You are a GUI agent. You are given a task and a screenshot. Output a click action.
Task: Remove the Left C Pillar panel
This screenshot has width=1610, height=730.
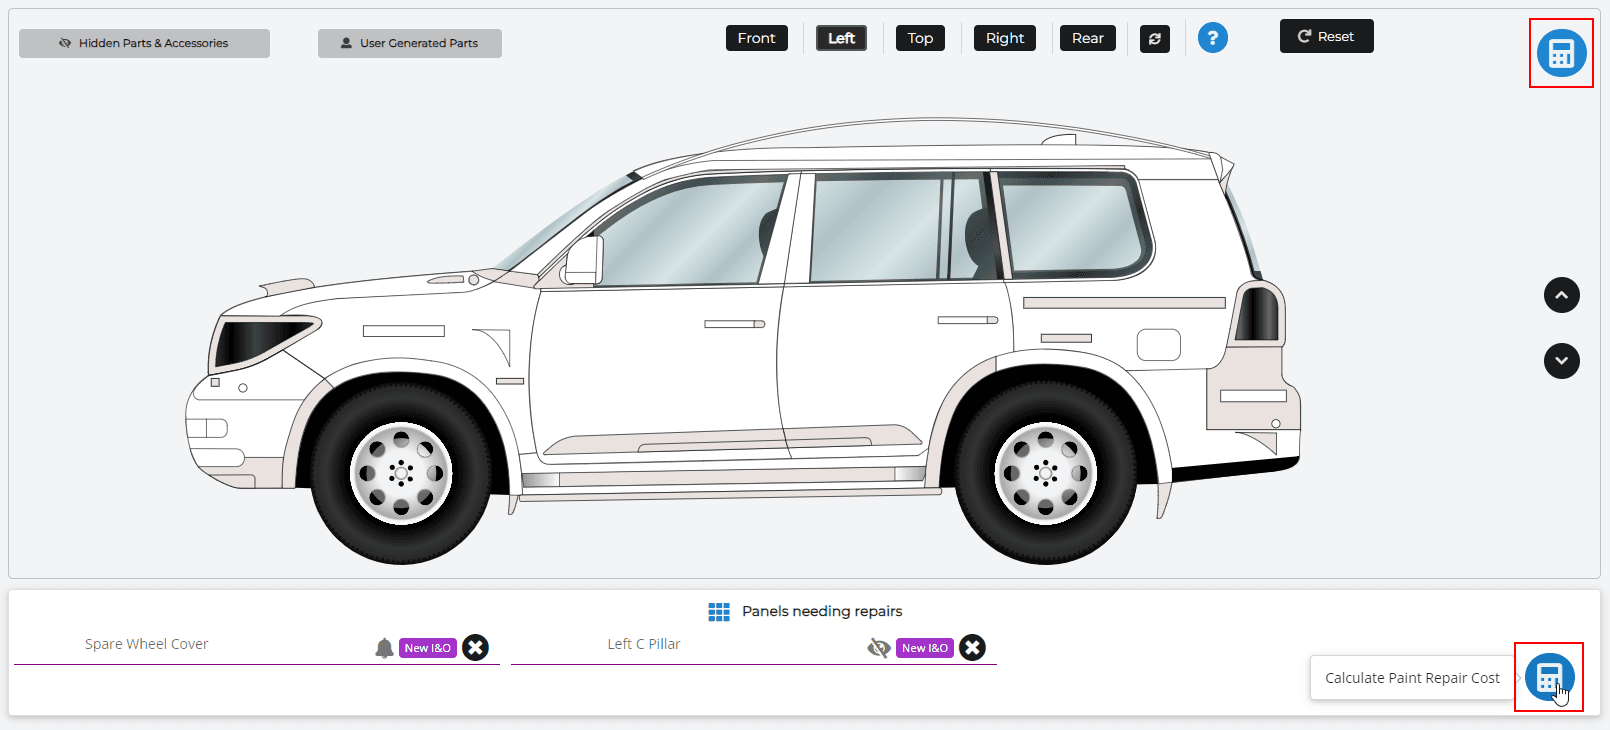[972, 648]
